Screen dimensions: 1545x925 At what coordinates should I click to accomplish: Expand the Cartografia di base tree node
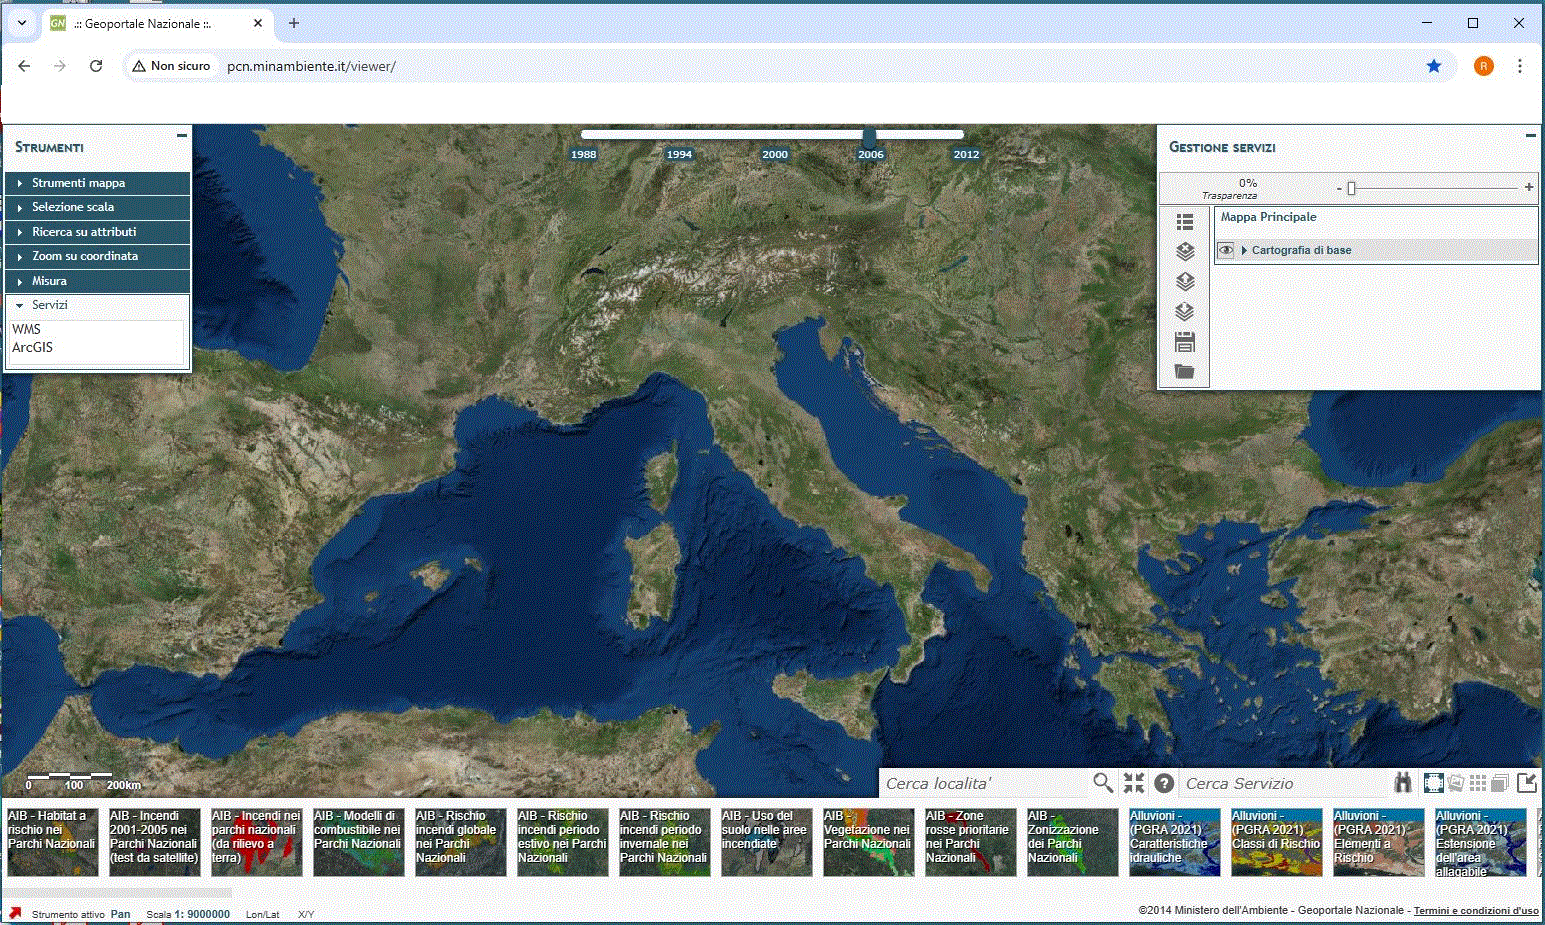coord(1244,250)
